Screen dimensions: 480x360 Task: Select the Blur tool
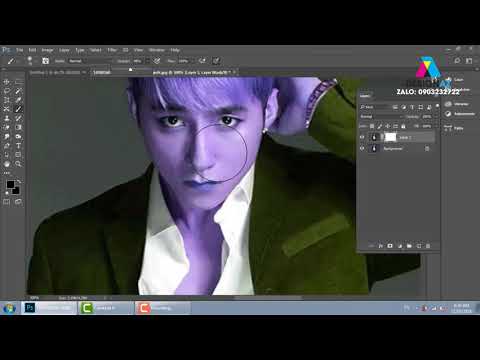(x=6, y=137)
